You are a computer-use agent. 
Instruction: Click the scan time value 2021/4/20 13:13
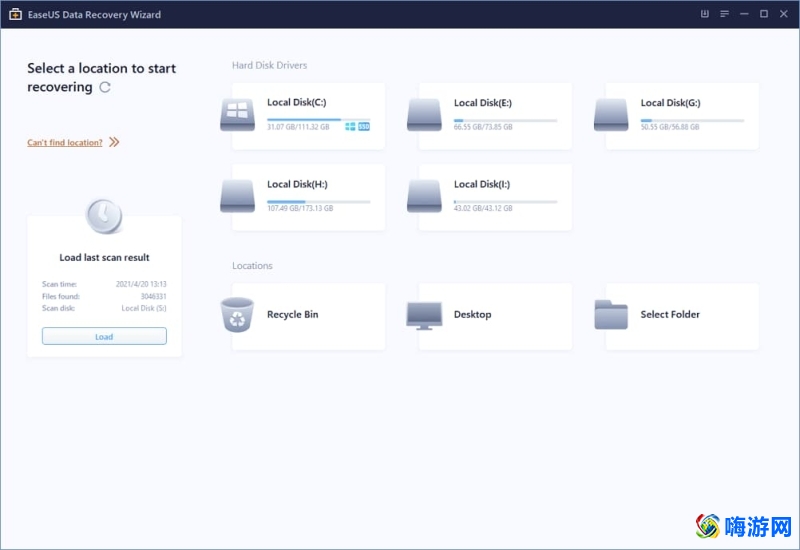click(x=141, y=284)
